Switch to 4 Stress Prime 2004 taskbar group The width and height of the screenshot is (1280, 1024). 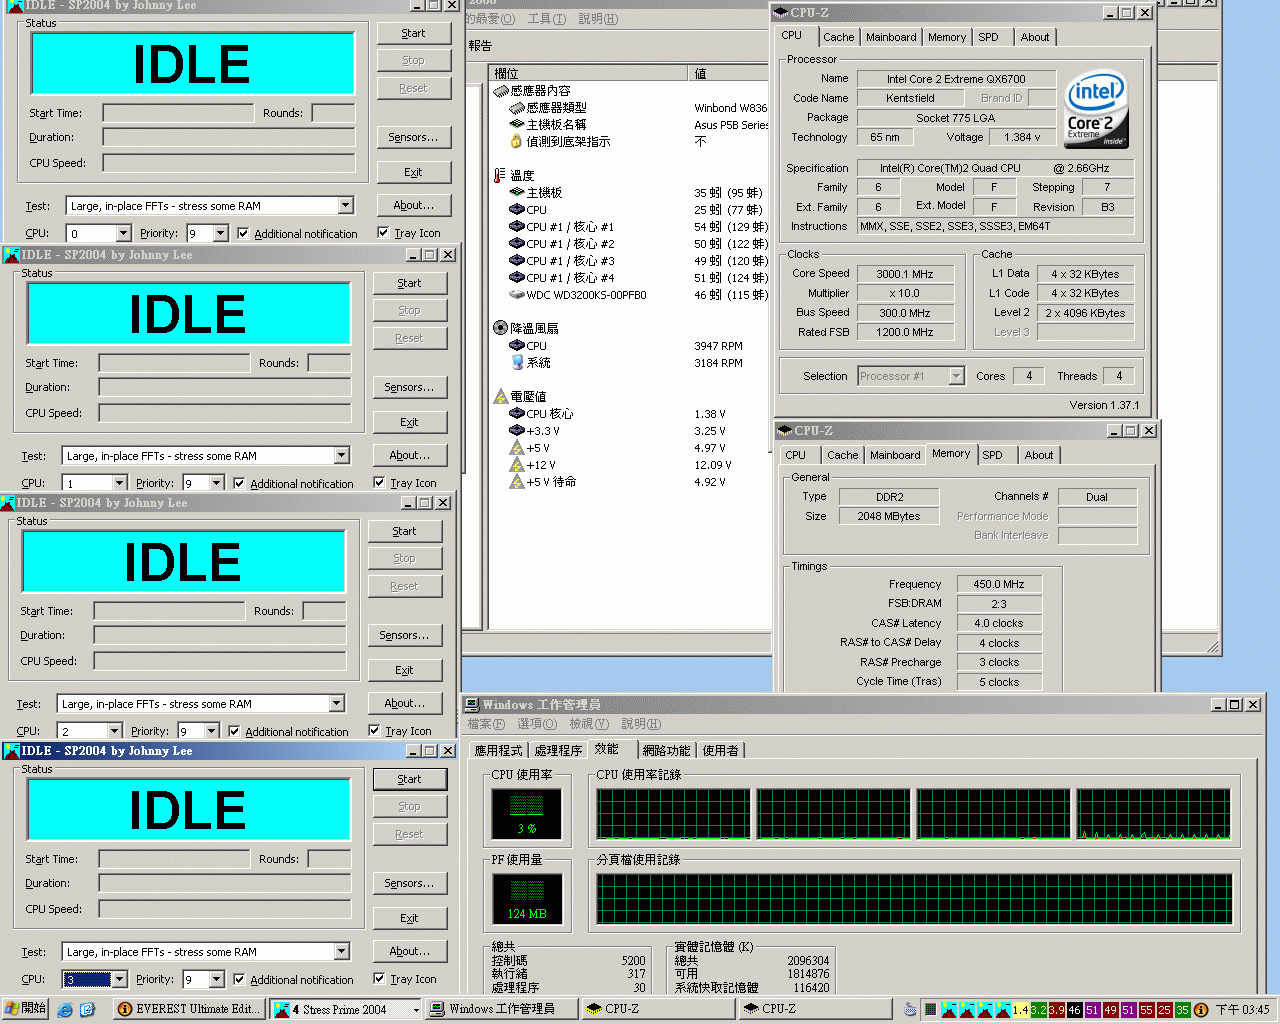point(346,1009)
